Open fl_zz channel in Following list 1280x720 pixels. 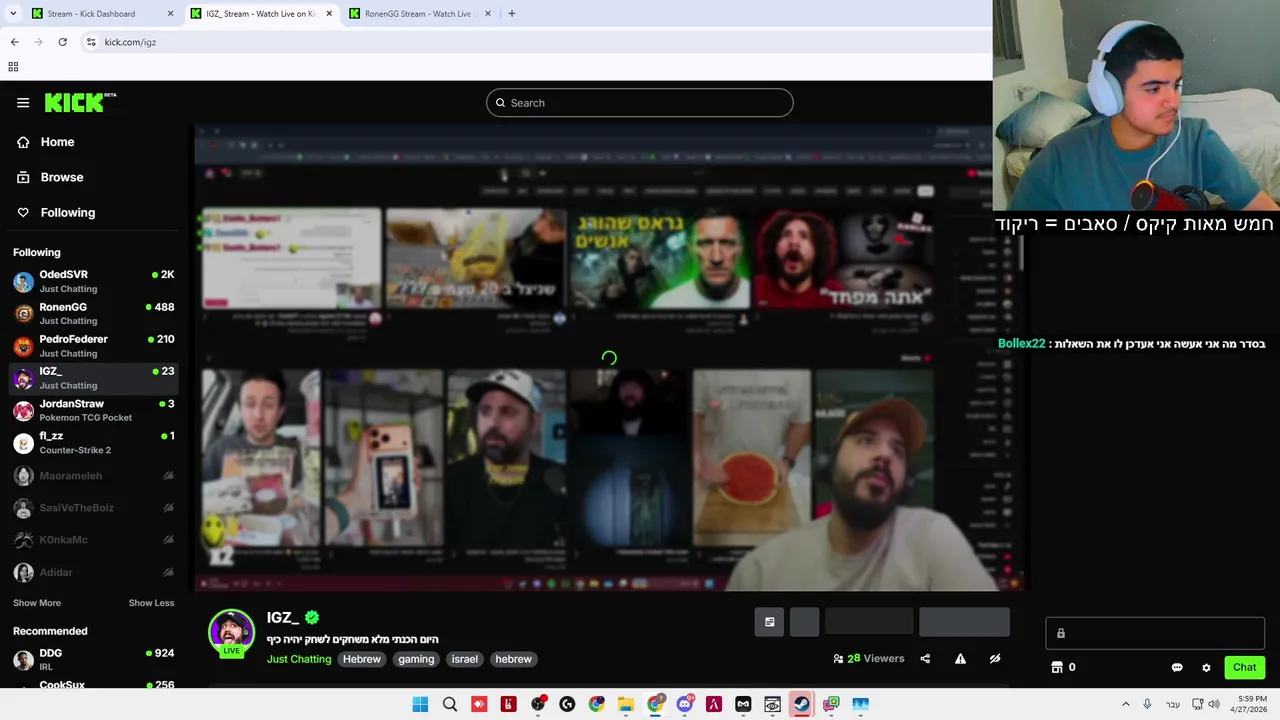click(94, 443)
